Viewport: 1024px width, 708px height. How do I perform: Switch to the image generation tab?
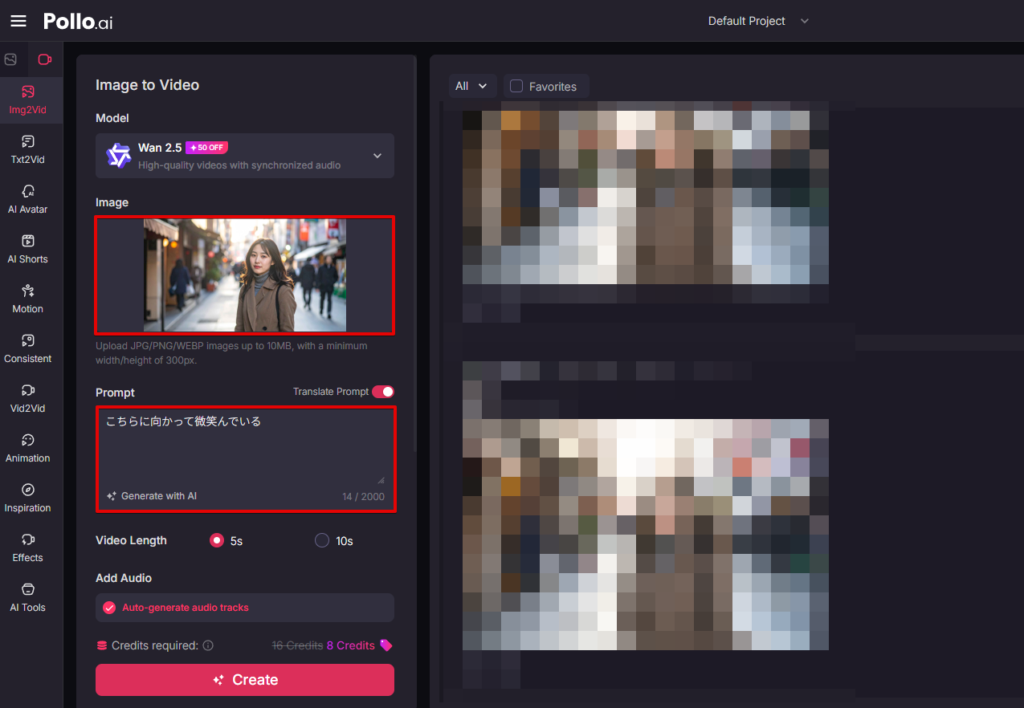11,60
